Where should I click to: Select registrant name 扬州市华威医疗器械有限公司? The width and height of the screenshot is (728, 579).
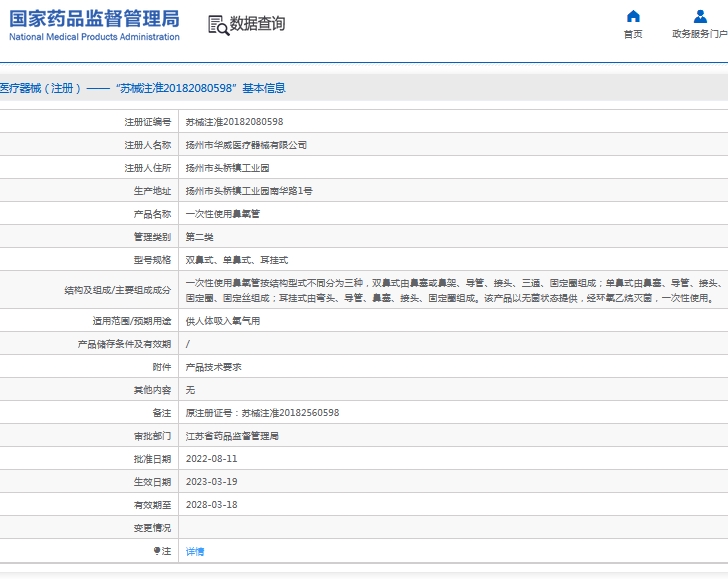[246, 145]
